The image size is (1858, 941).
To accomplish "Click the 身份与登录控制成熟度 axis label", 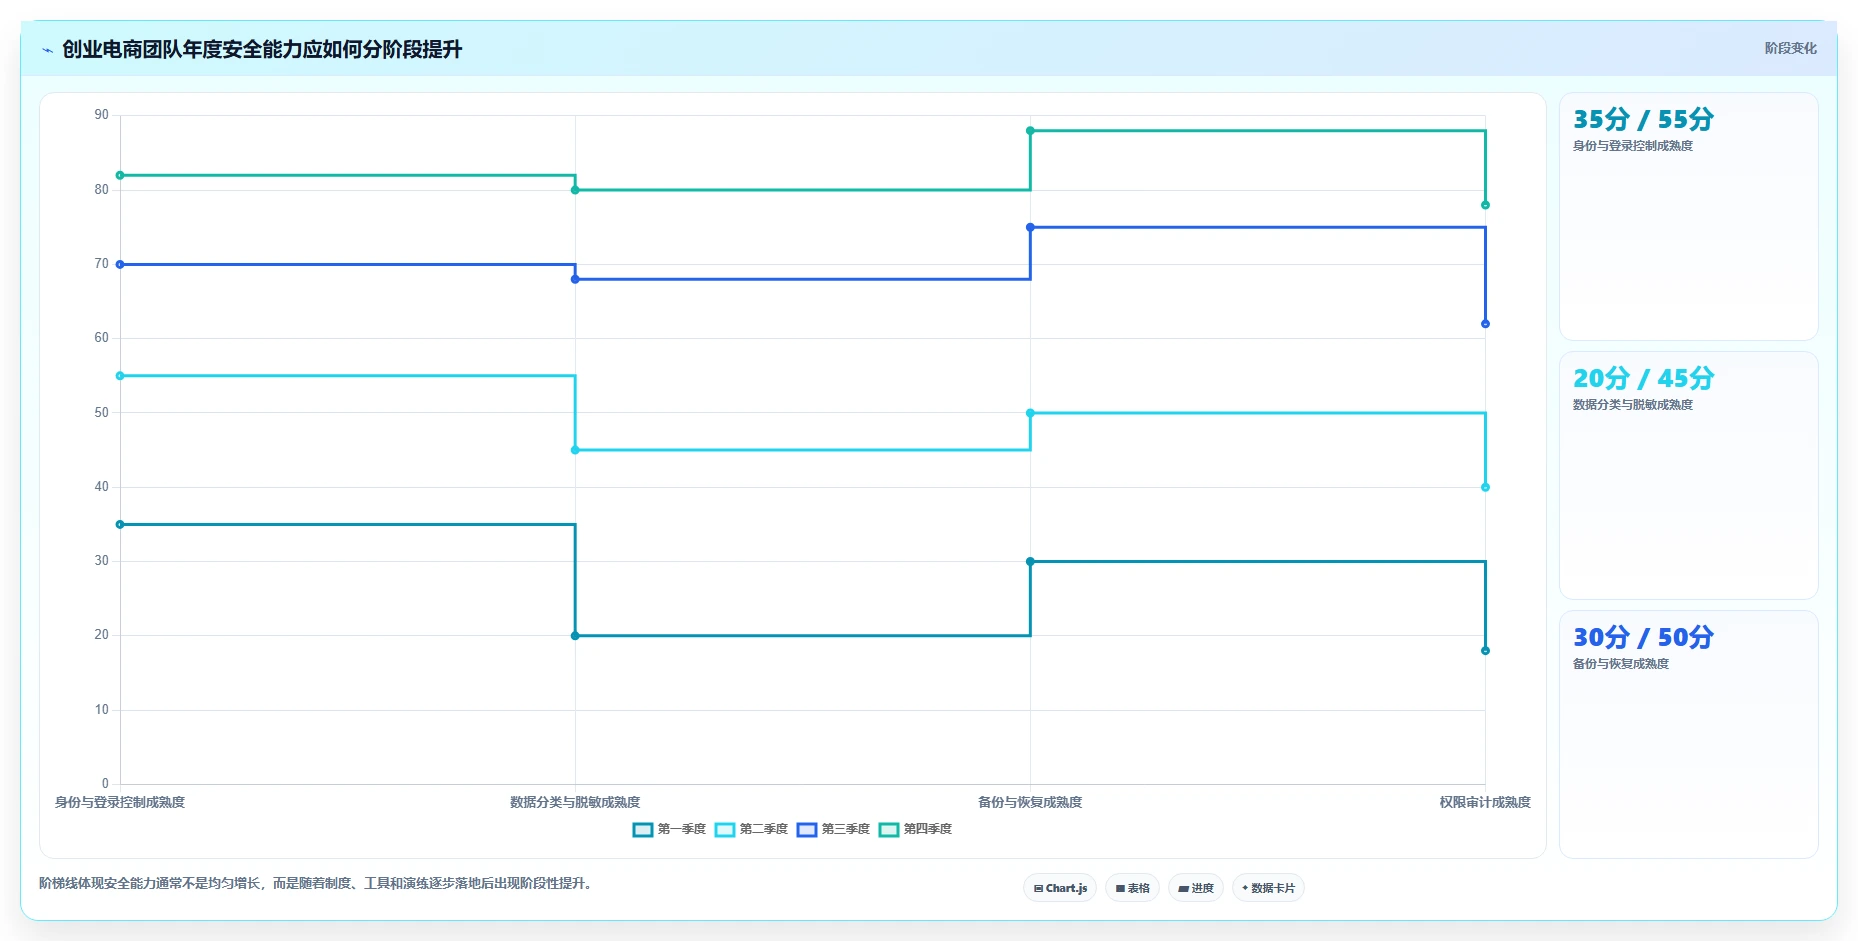I will coord(120,802).
